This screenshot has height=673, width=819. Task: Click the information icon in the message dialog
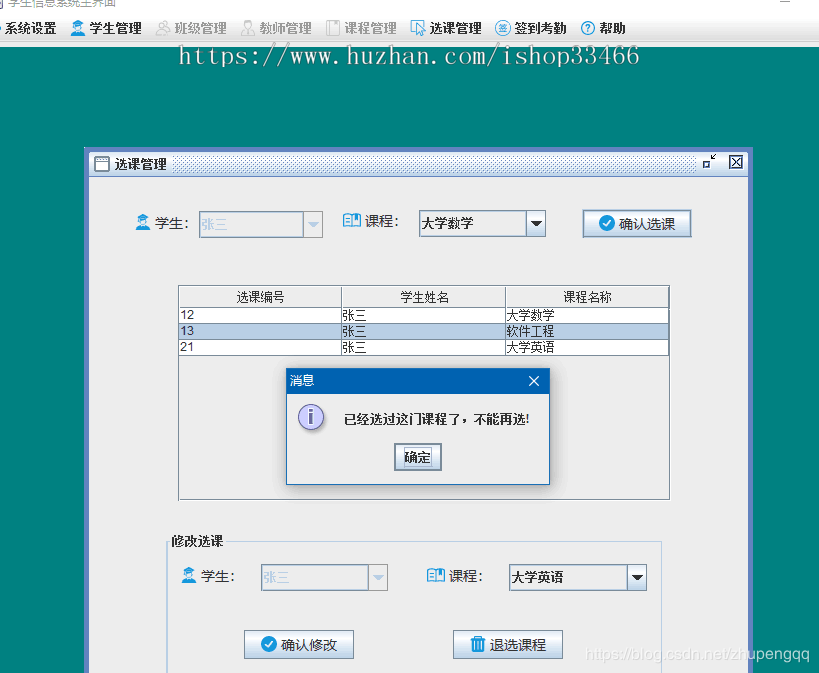coord(311,417)
